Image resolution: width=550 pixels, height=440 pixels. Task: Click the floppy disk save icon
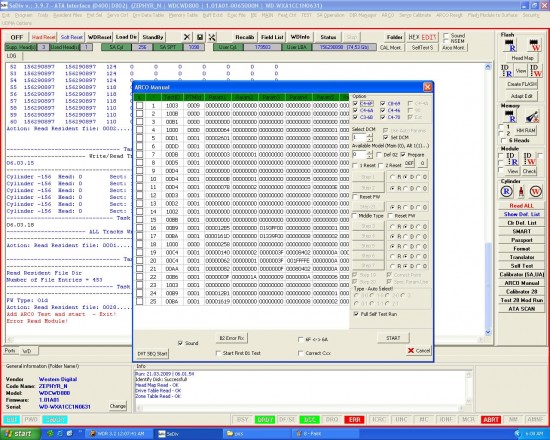(x=200, y=37)
